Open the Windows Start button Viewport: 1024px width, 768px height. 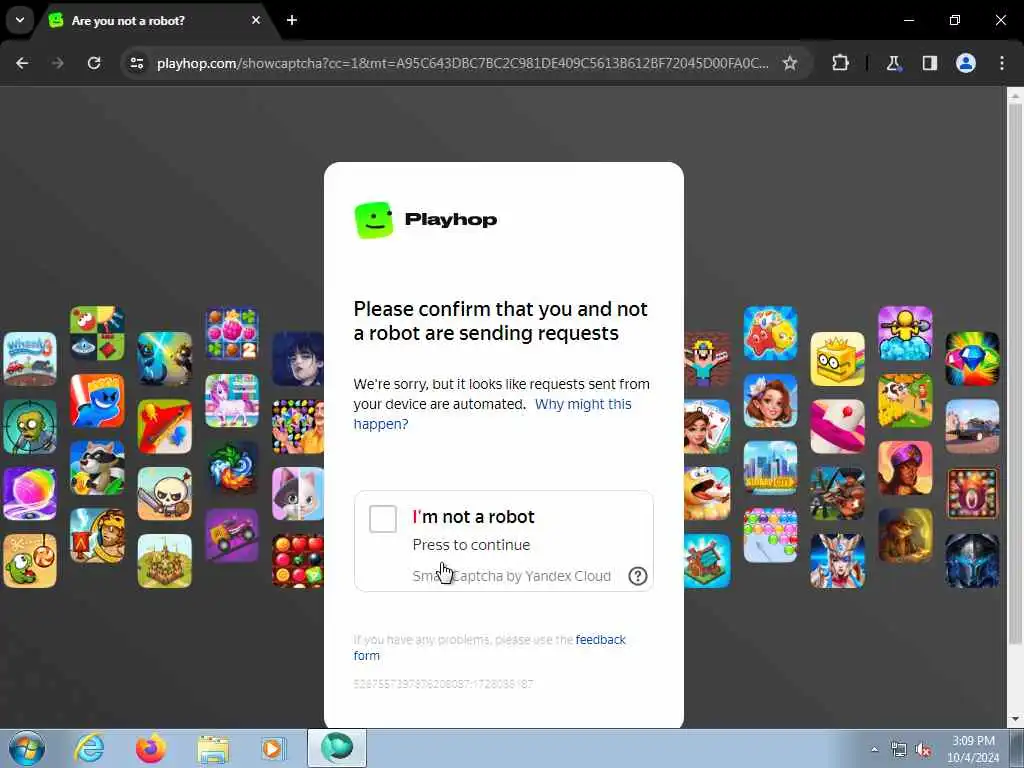27,748
